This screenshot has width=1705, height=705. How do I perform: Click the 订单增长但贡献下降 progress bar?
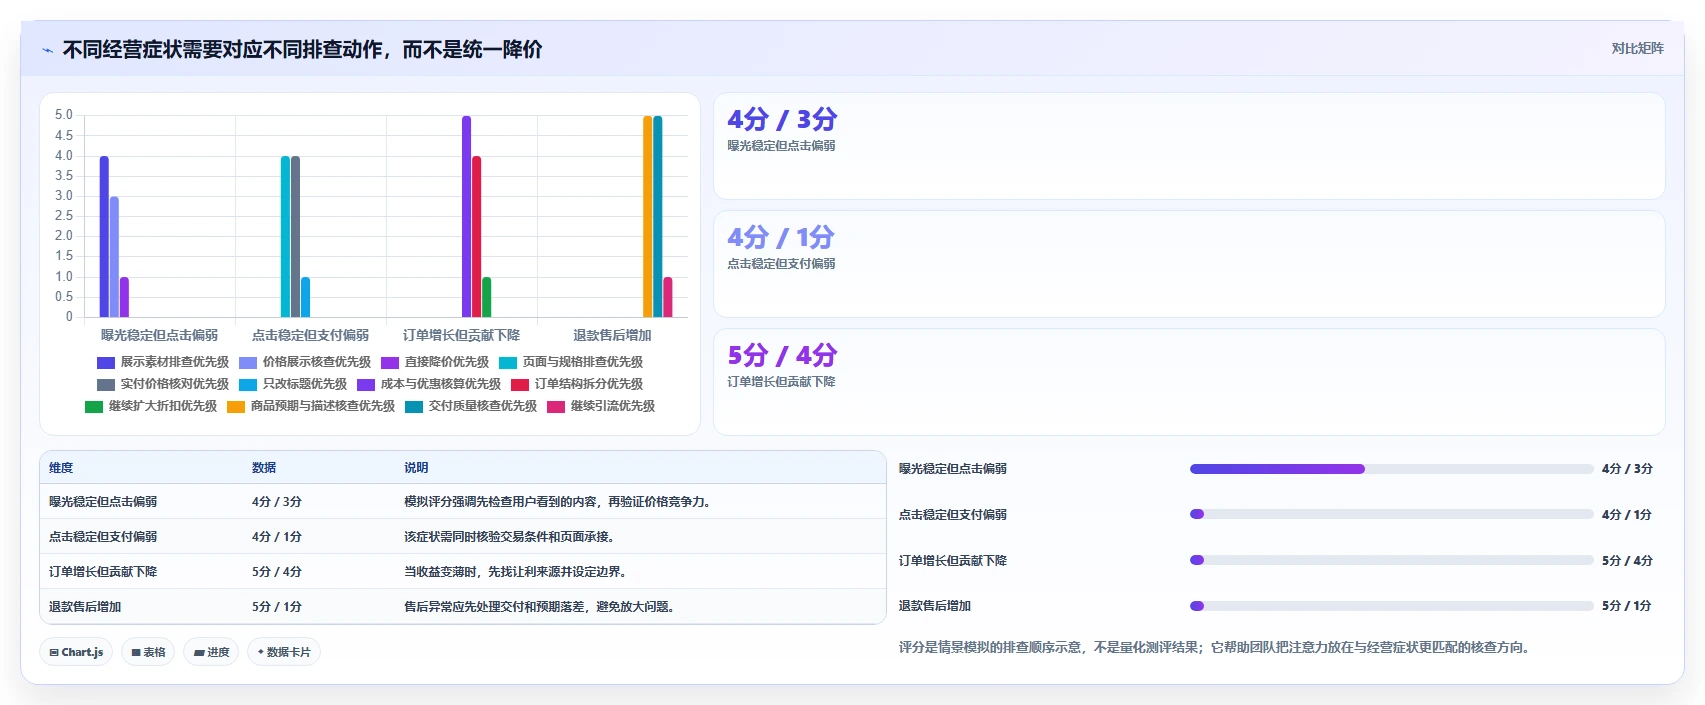1391,560
